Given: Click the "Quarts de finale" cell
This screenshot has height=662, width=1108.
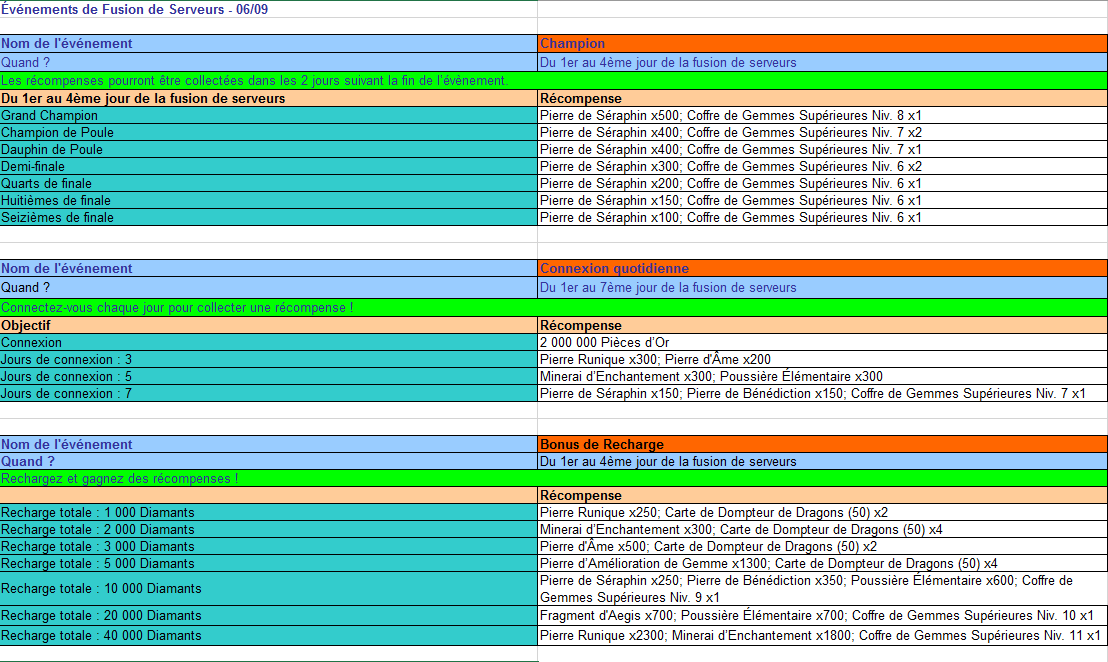Looking at the screenshot, I should coord(268,184).
